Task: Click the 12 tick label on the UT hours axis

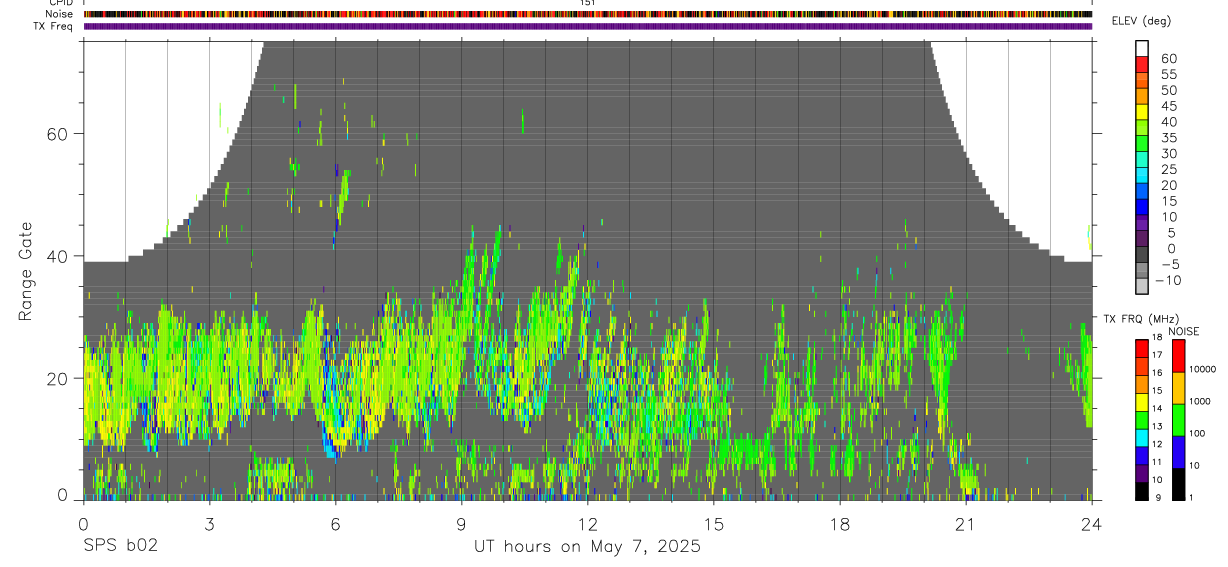Action: click(x=587, y=524)
